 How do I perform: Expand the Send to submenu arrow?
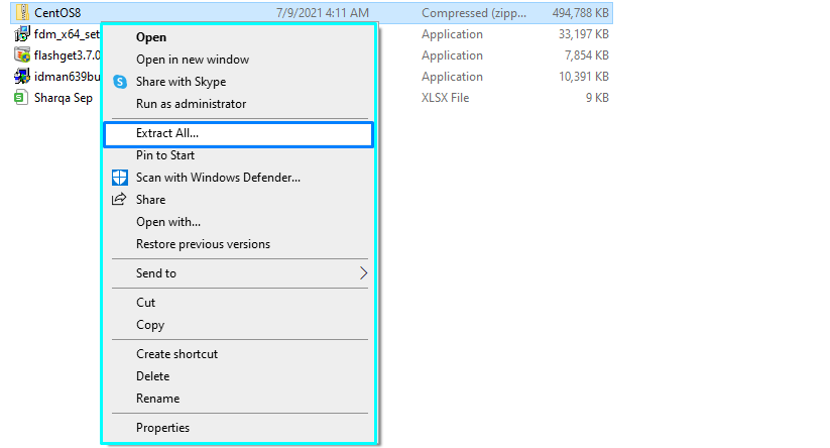363,273
